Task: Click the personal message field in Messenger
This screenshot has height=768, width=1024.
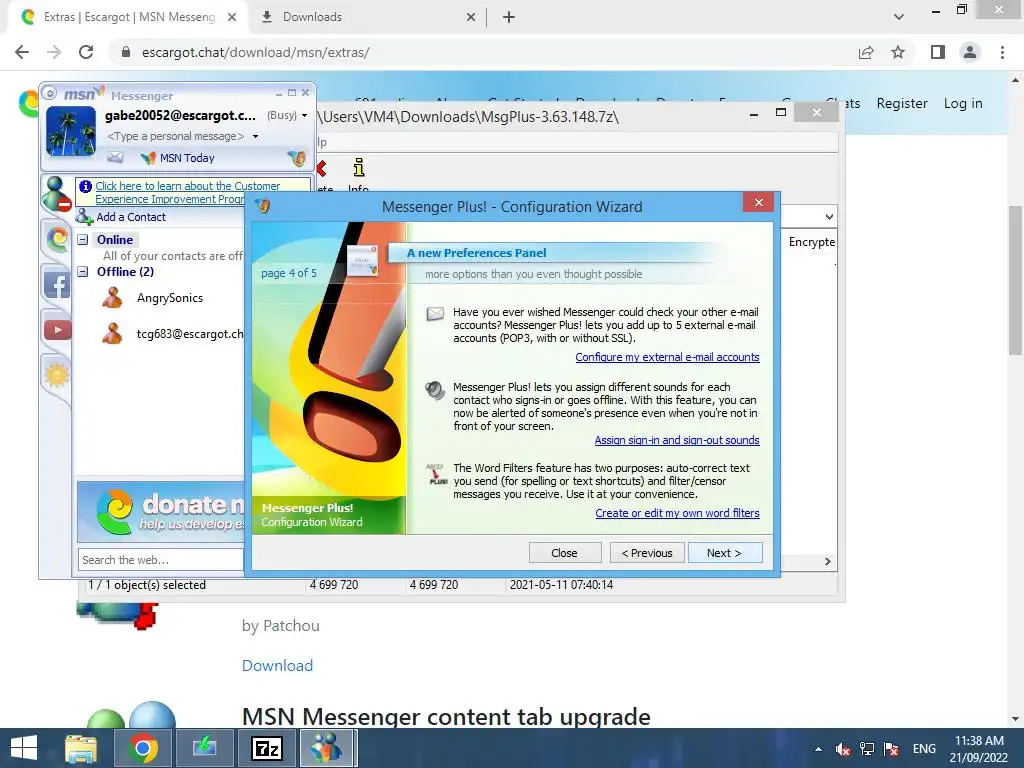Action: coord(176,136)
